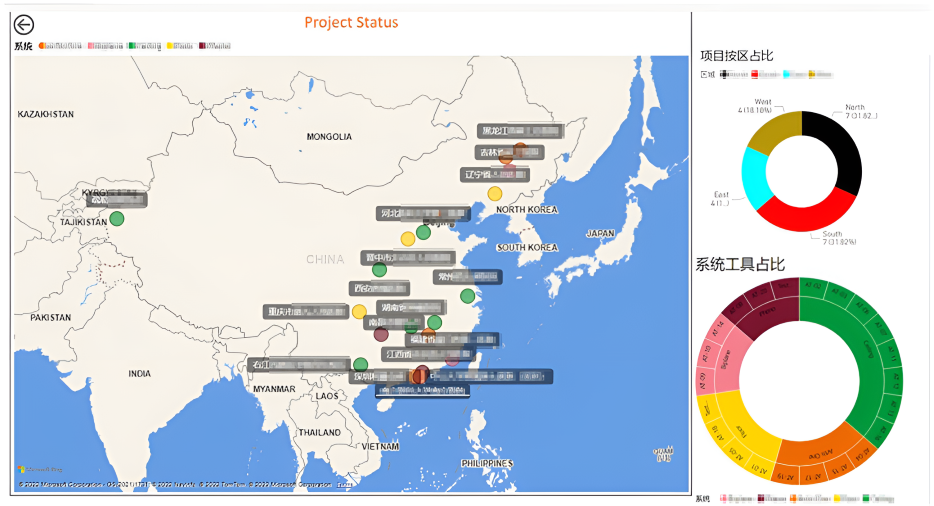Select the red South donut segment

click(806, 210)
